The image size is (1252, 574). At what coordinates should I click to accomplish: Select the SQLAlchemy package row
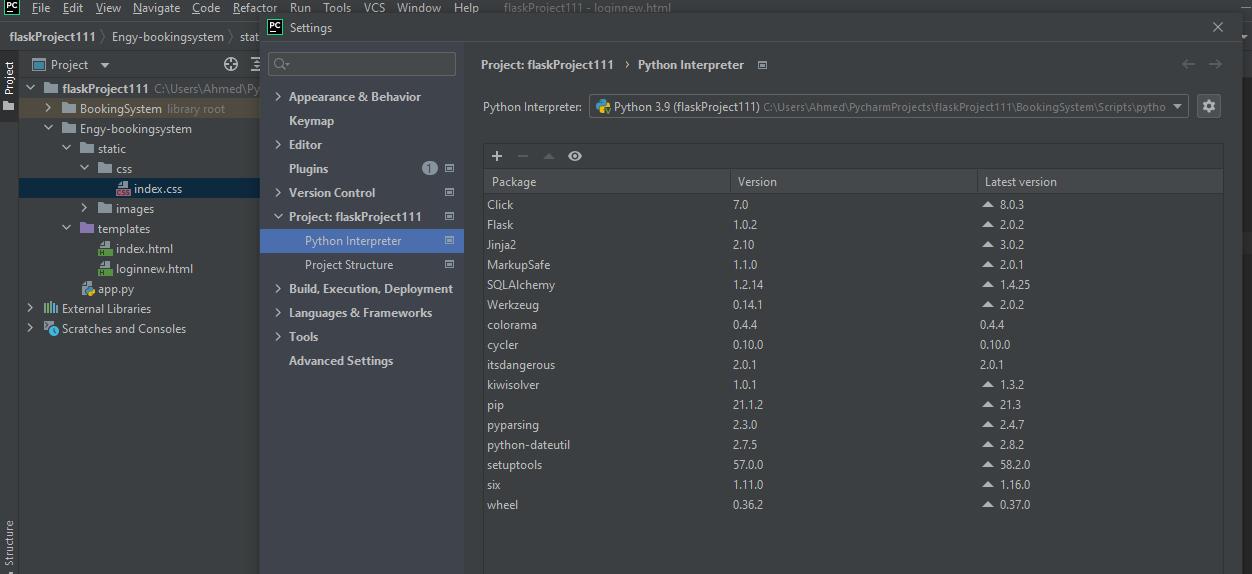click(520, 285)
